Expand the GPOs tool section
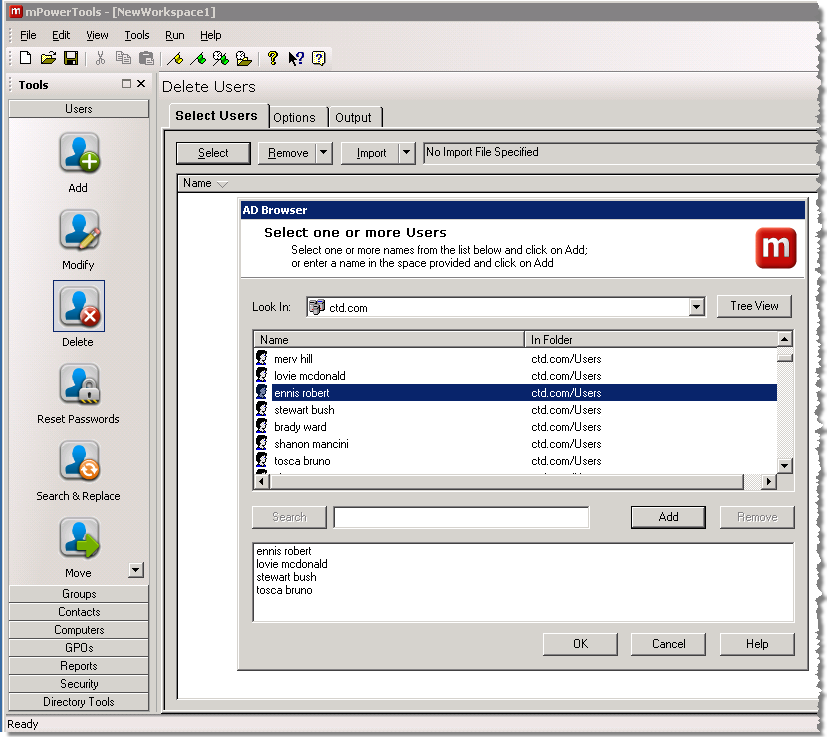Viewport: 827px width, 737px height. pyautogui.click(x=79, y=647)
